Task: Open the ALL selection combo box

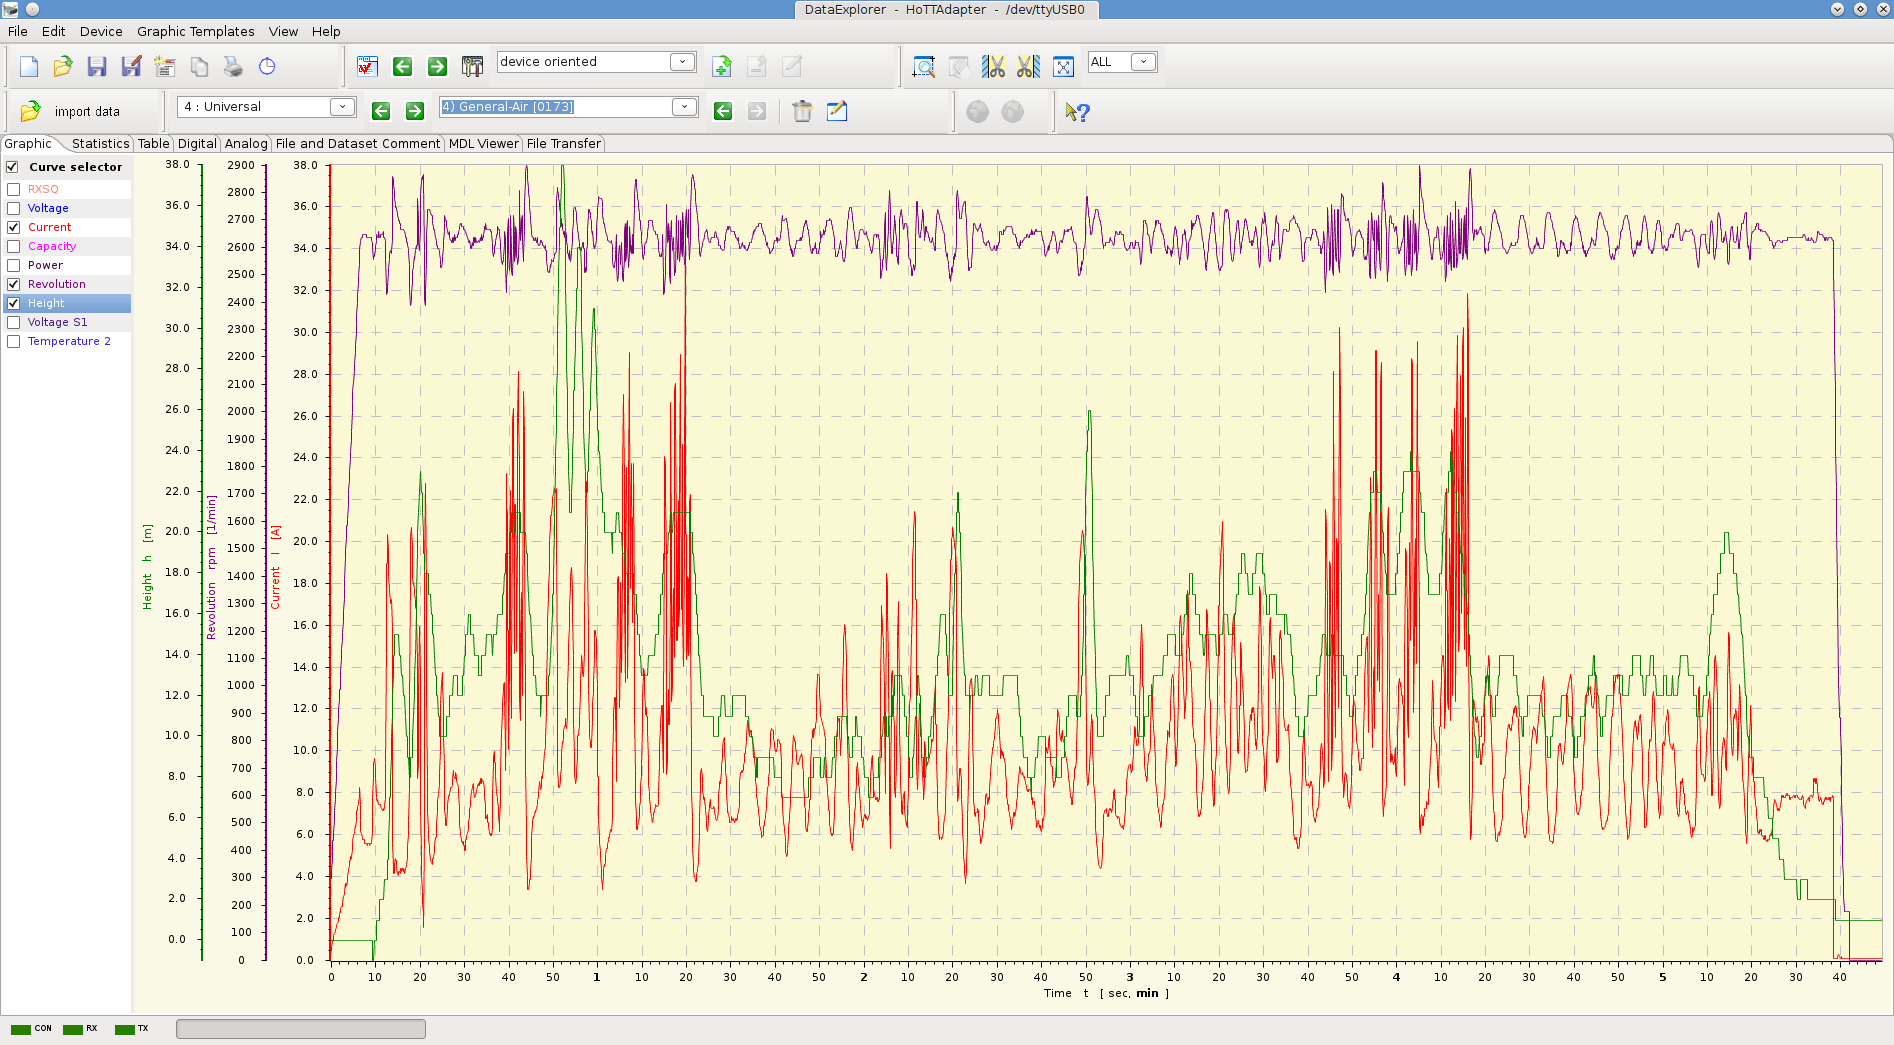Action: click(1143, 62)
